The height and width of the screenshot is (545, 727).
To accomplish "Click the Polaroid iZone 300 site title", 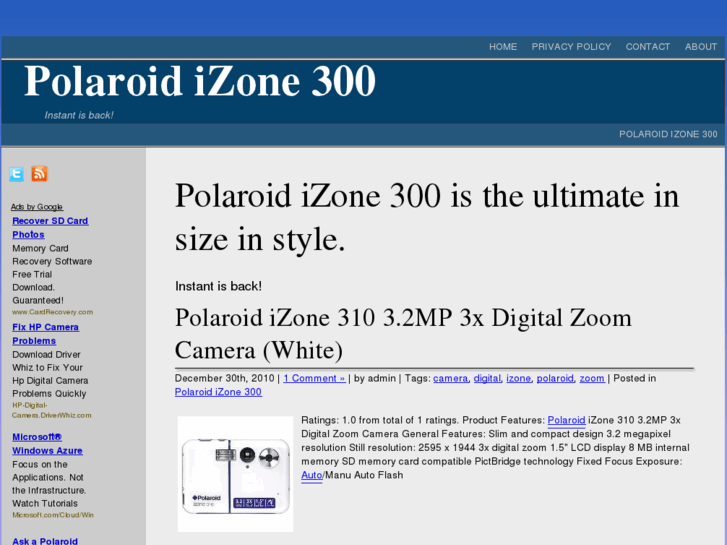I will (x=199, y=81).
